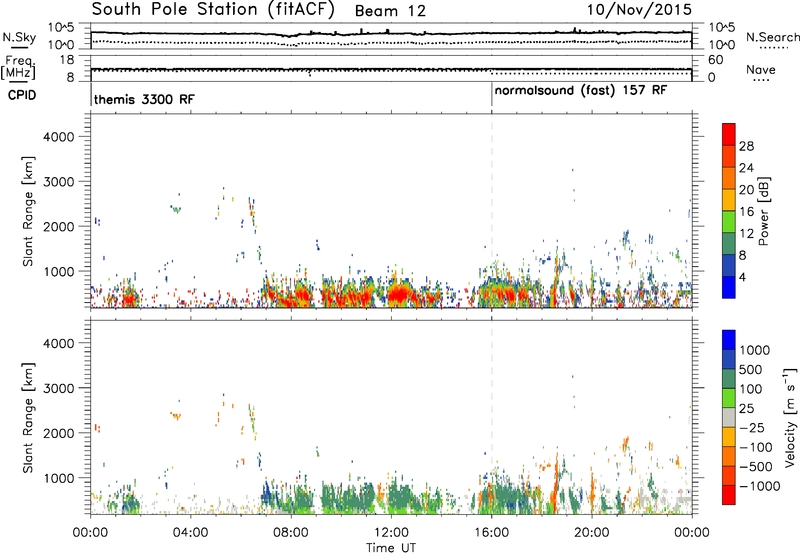Click the "Beam 12" label
This screenshot has width=800, height=554.
point(390,11)
